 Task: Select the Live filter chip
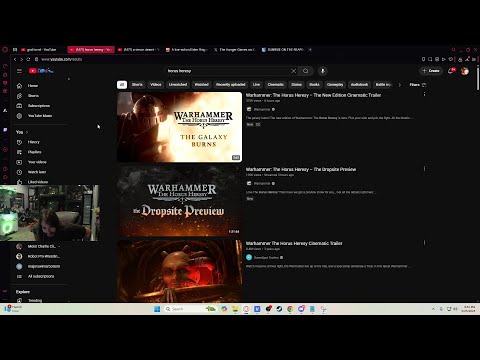(256, 85)
